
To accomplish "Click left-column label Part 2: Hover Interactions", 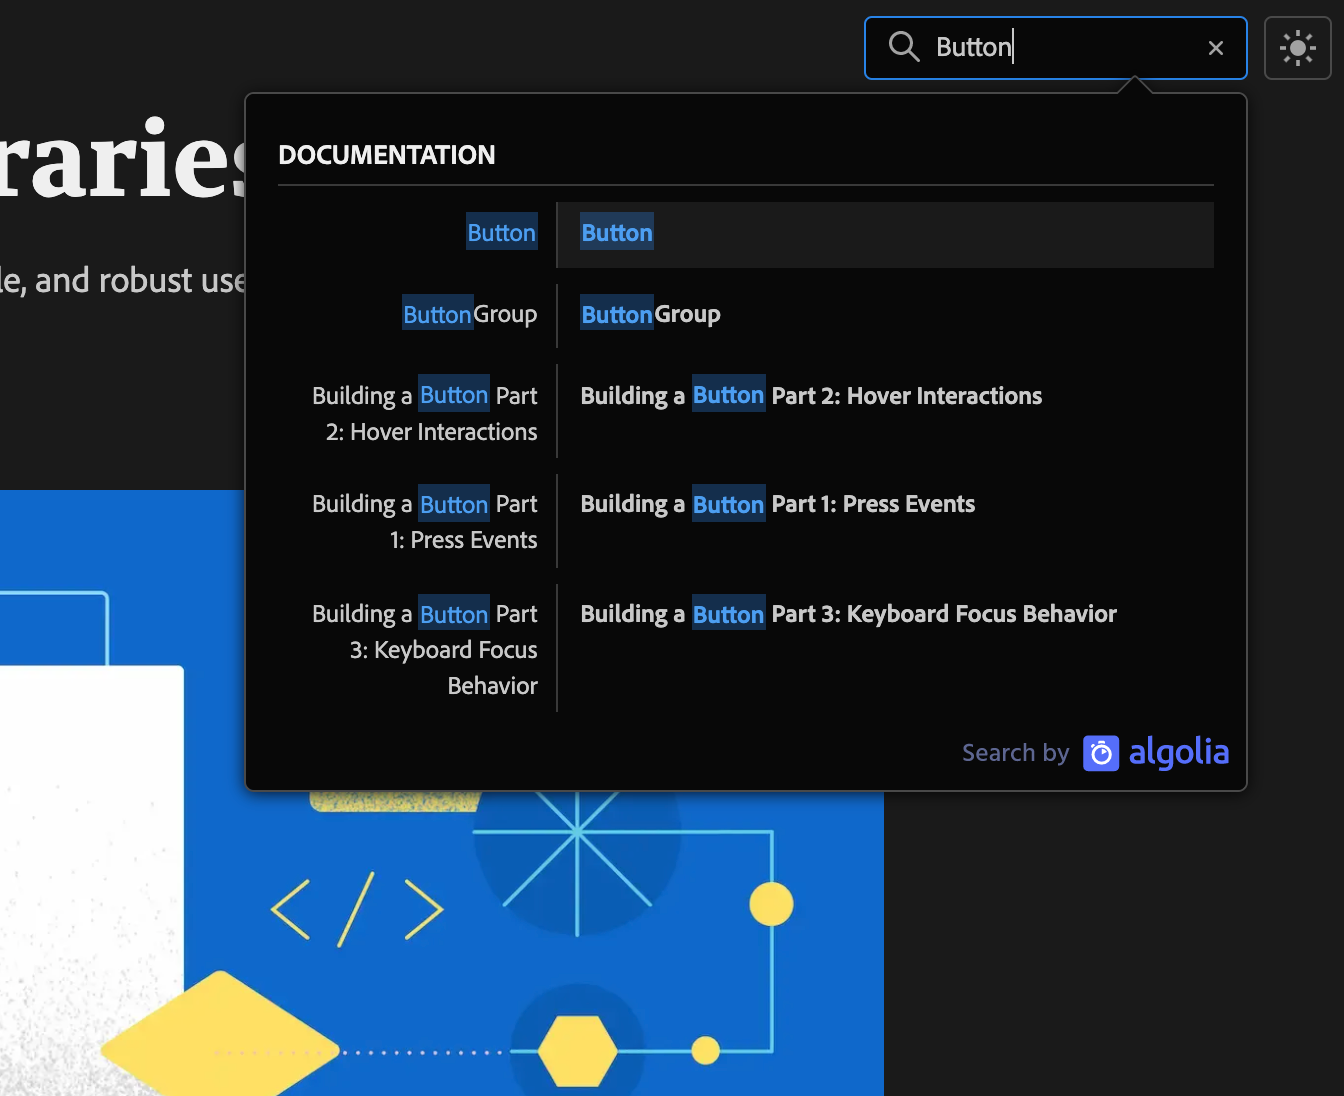I will (425, 413).
